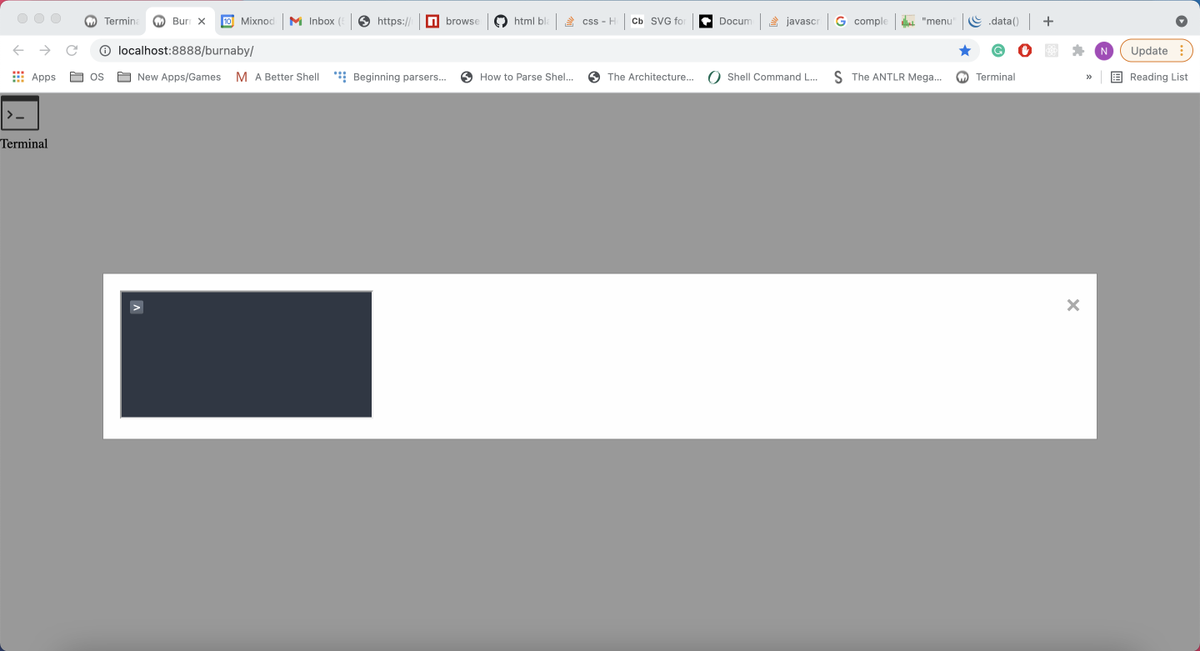Open the tab search dropdown arrow
The width and height of the screenshot is (1200, 651).
pos(1180,20)
